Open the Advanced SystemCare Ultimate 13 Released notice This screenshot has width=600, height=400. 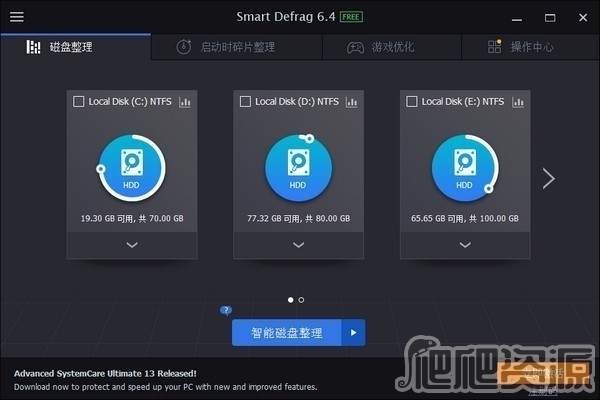click(x=105, y=374)
